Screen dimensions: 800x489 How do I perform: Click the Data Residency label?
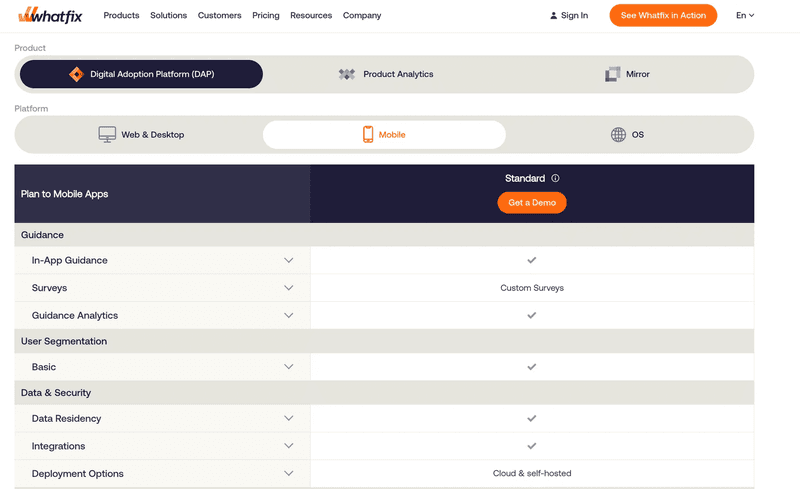66,419
